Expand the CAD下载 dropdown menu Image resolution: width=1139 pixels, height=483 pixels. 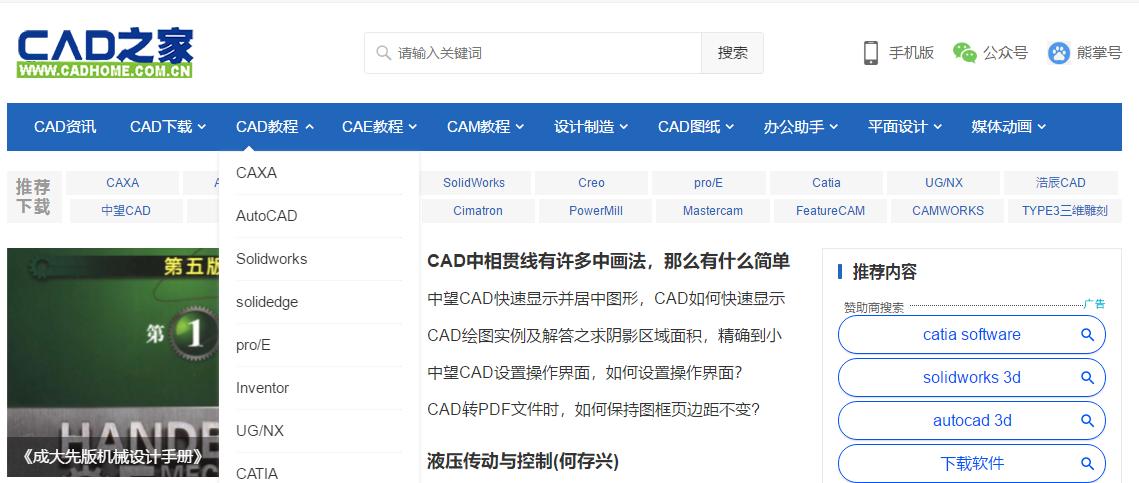pos(168,127)
